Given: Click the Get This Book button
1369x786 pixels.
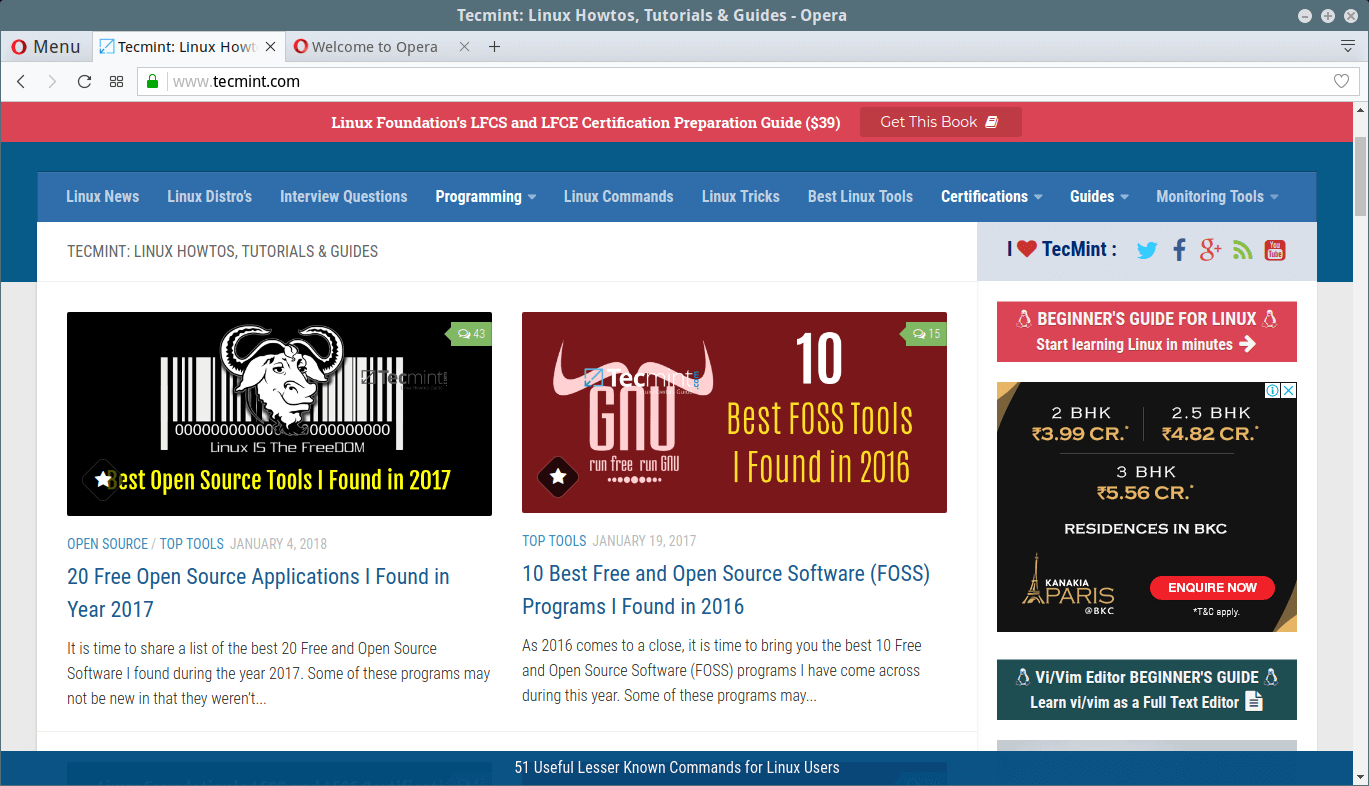Looking at the screenshot, I should click(941, 122).
